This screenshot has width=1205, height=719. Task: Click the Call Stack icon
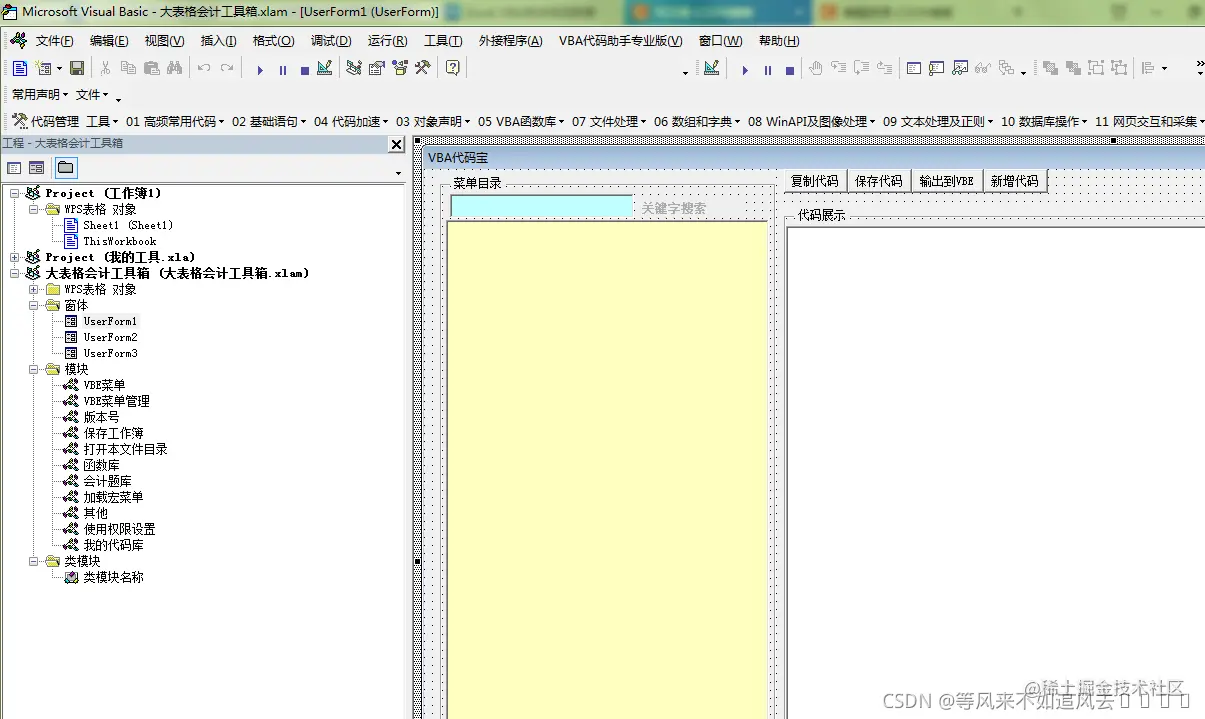point(1006,68)
